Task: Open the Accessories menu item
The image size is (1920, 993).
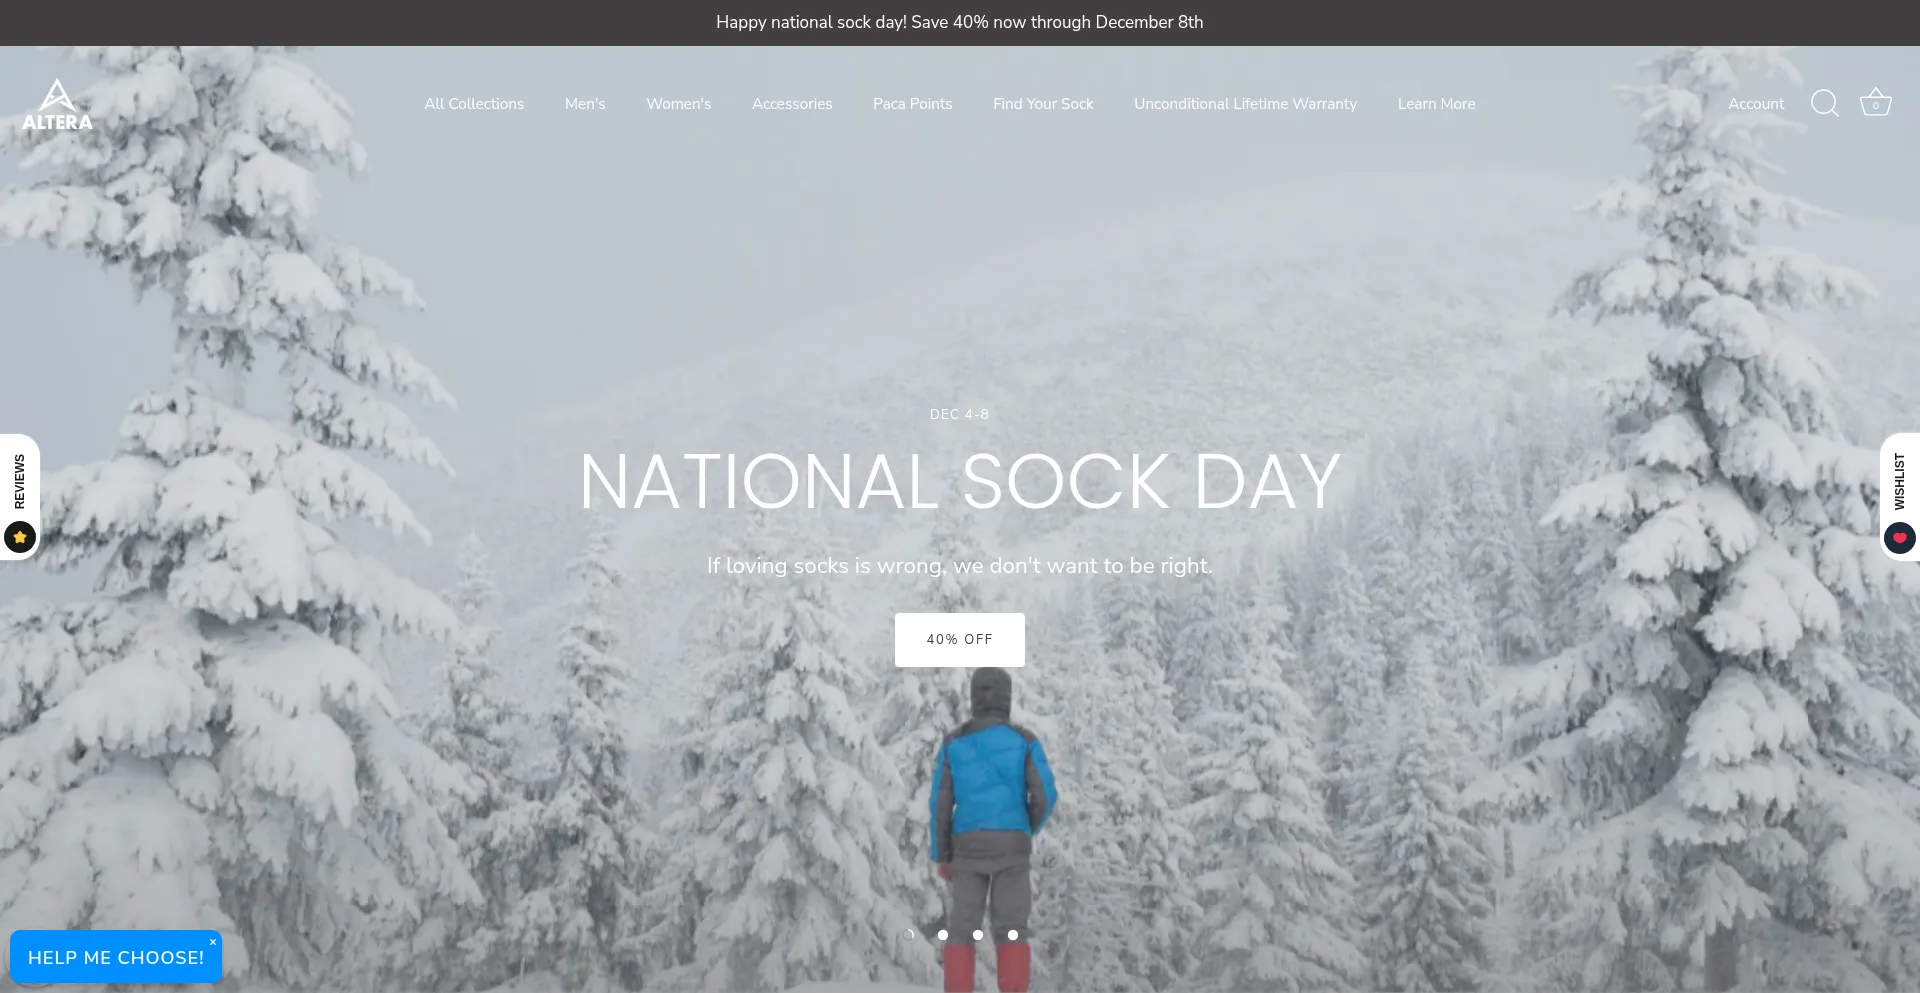Action: pyautogui.click(x=792, y=104)
